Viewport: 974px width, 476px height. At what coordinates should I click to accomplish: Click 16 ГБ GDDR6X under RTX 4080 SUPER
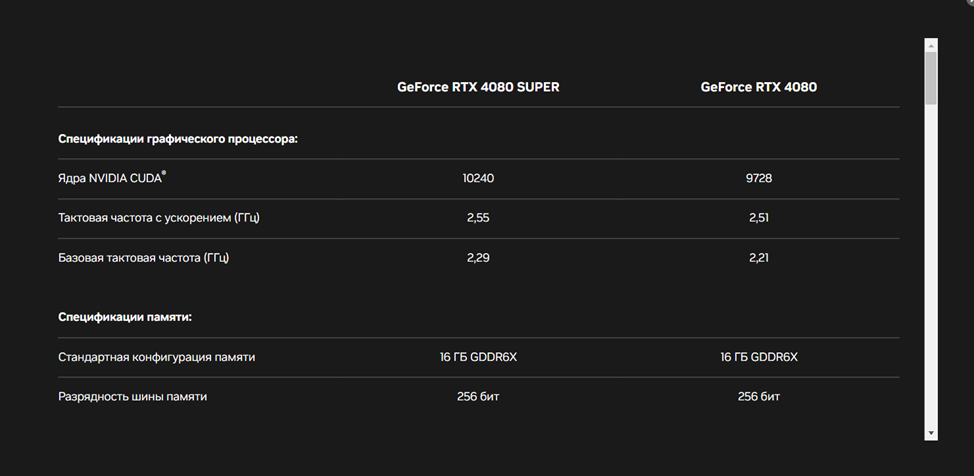(478, 357)
